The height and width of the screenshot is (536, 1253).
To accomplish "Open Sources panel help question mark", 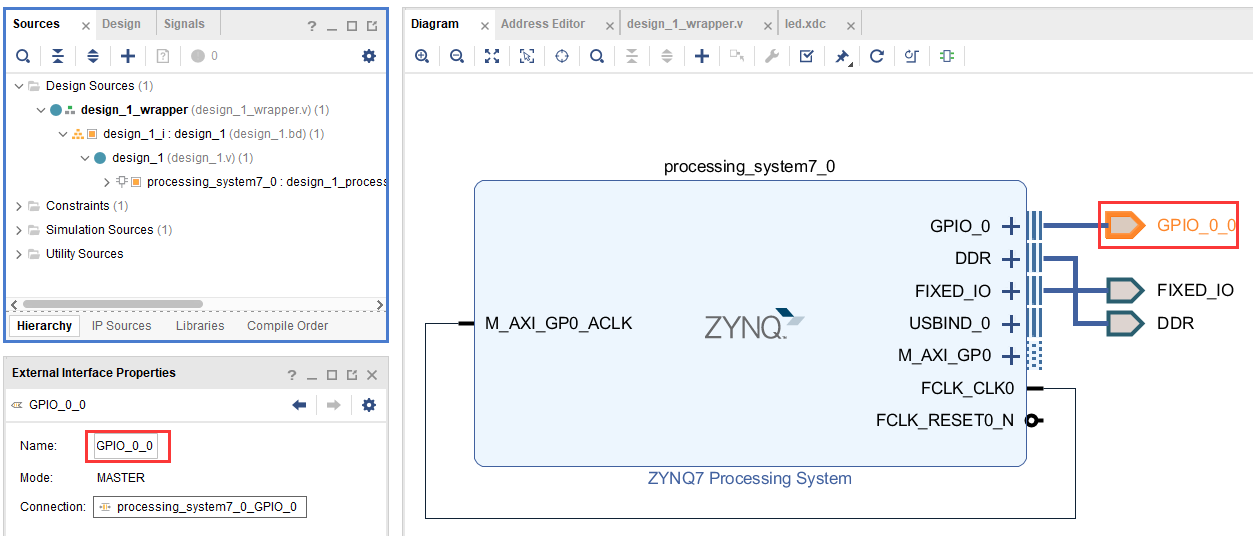I will tap(312, 26).
